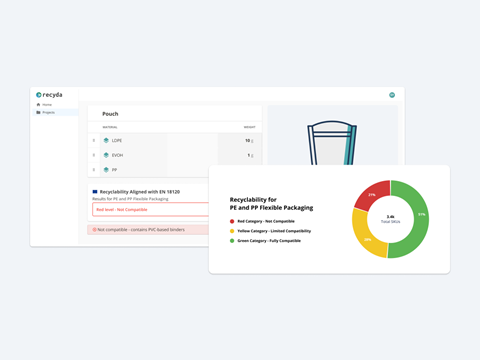This screenshot has height=360, width=480.
Task: Open the user avatar menu
Action: coord(392,95)
